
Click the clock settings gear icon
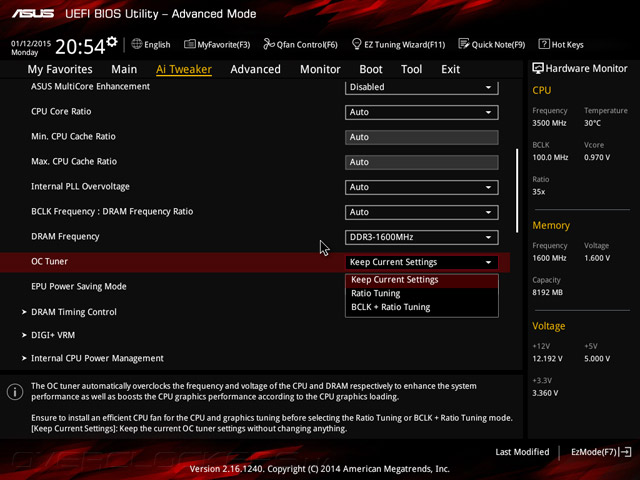coord(112,42)
